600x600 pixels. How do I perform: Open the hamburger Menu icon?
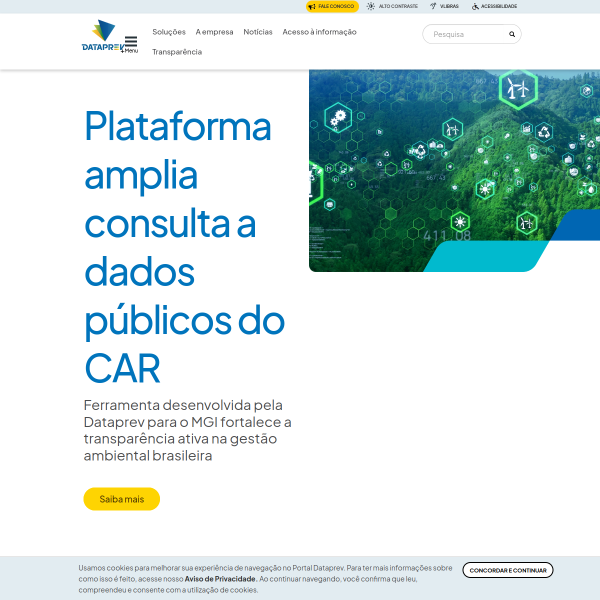coord(131,44)
